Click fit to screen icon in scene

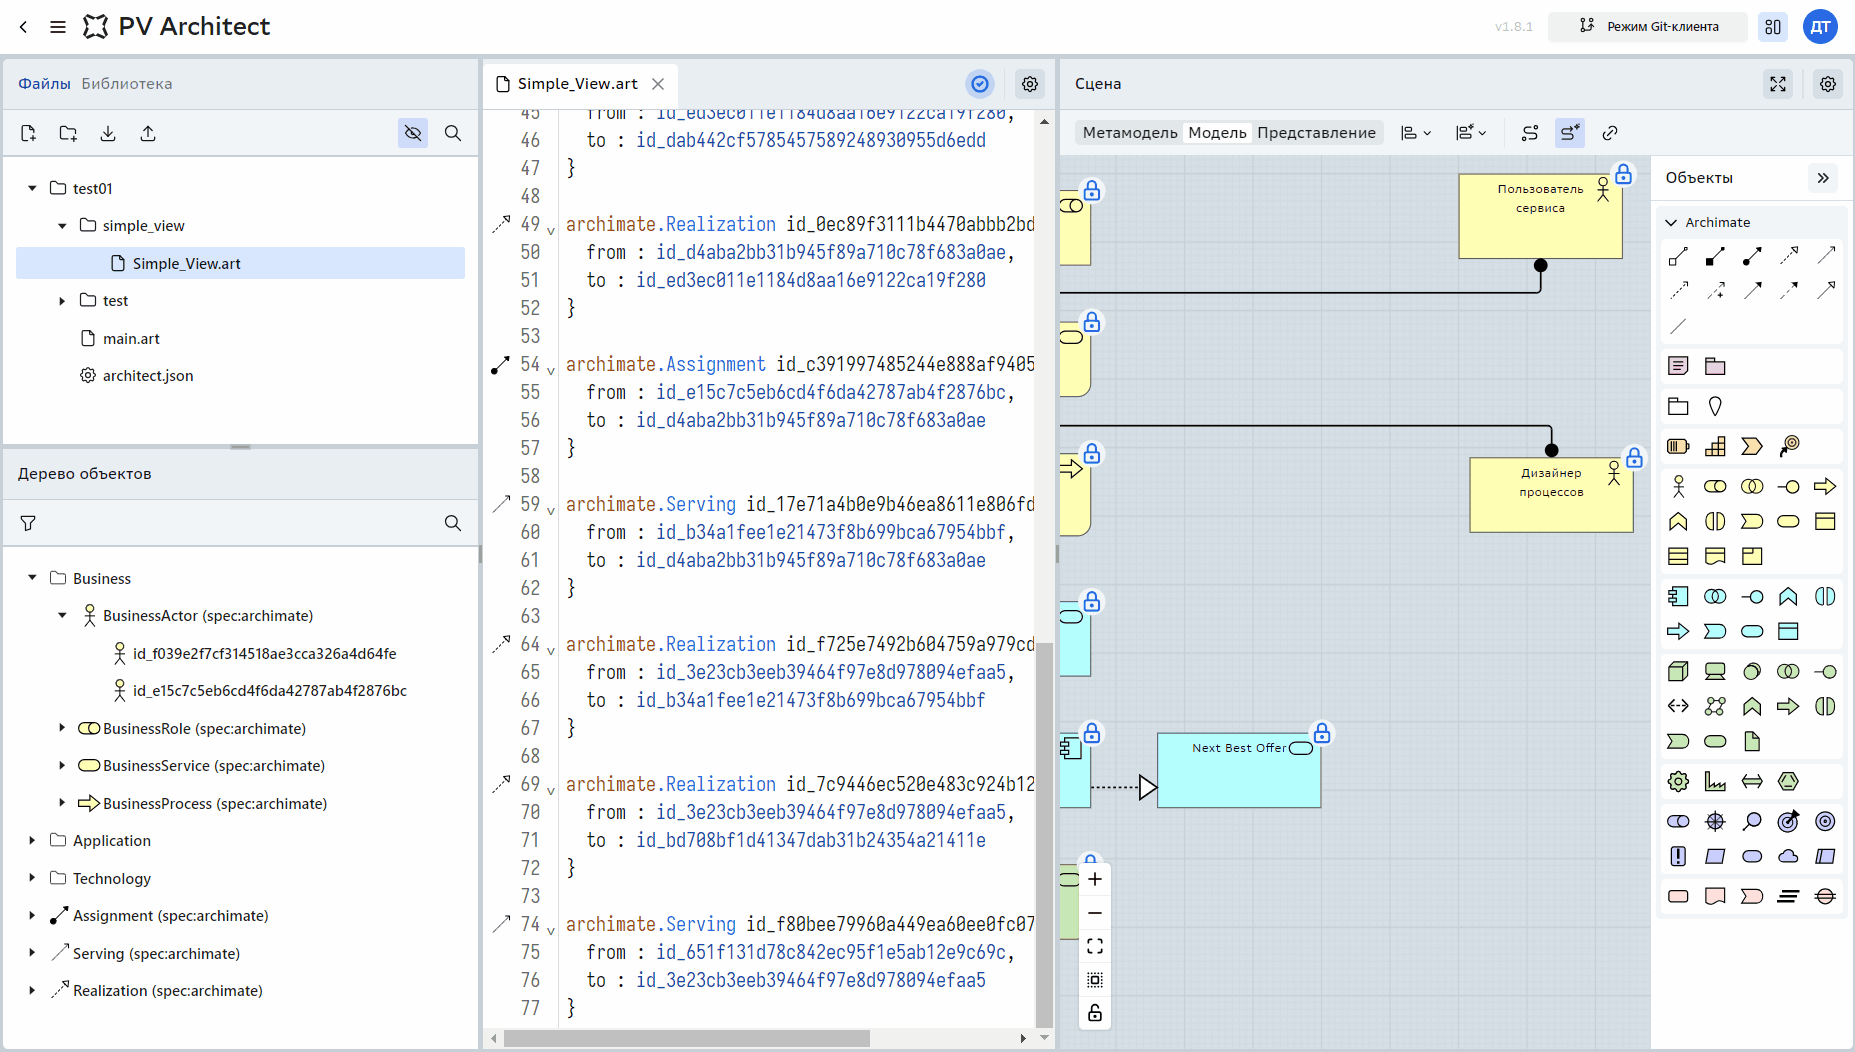tap(1095, 946)
